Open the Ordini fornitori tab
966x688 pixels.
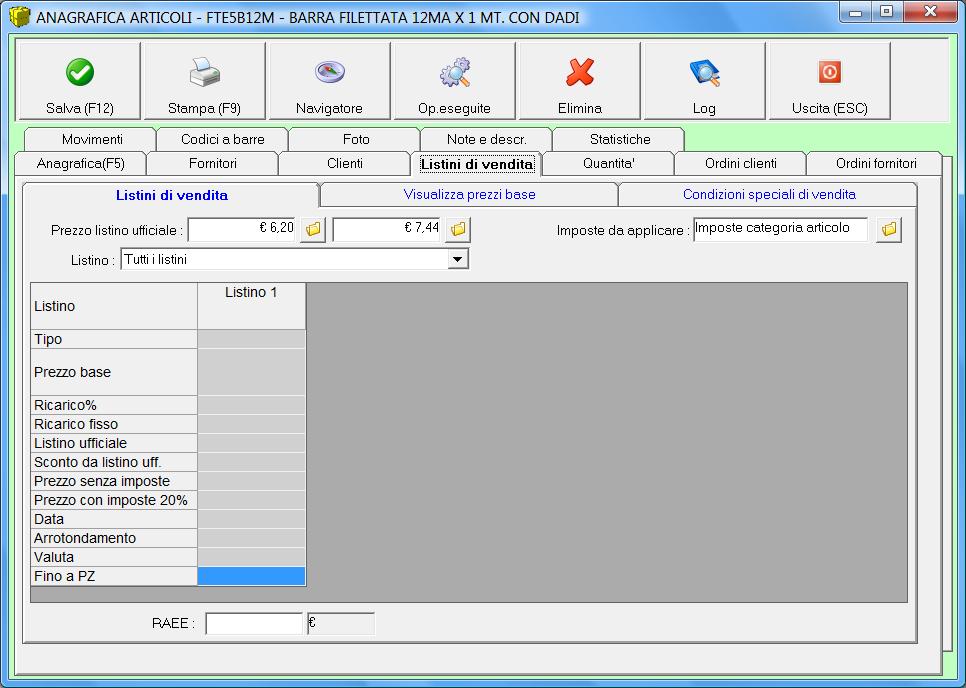(x=875, y=164)
